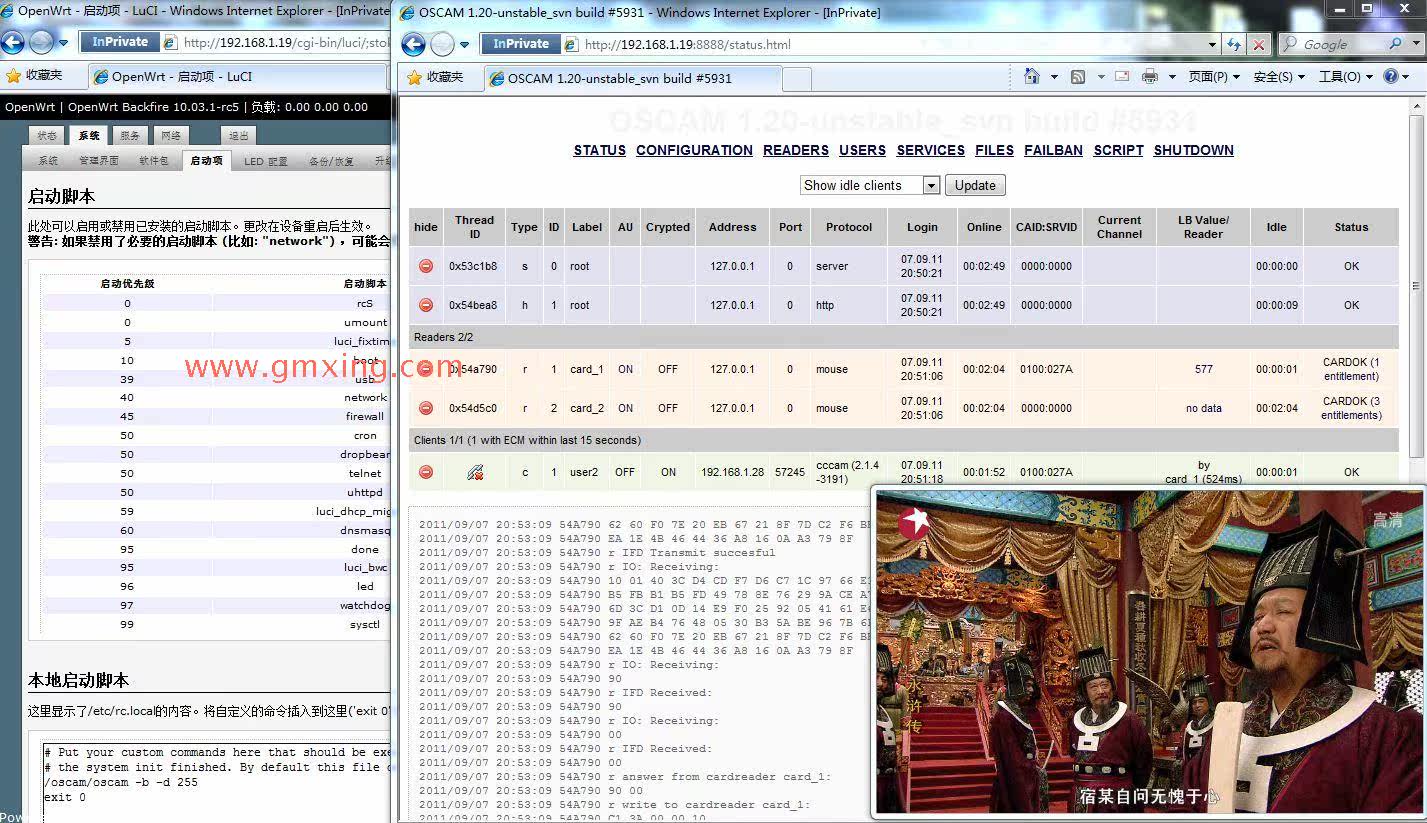Hide the card_1 reader row
Image resolution: width=1427 pixels, height=823 pixels.
coord(426,369)
